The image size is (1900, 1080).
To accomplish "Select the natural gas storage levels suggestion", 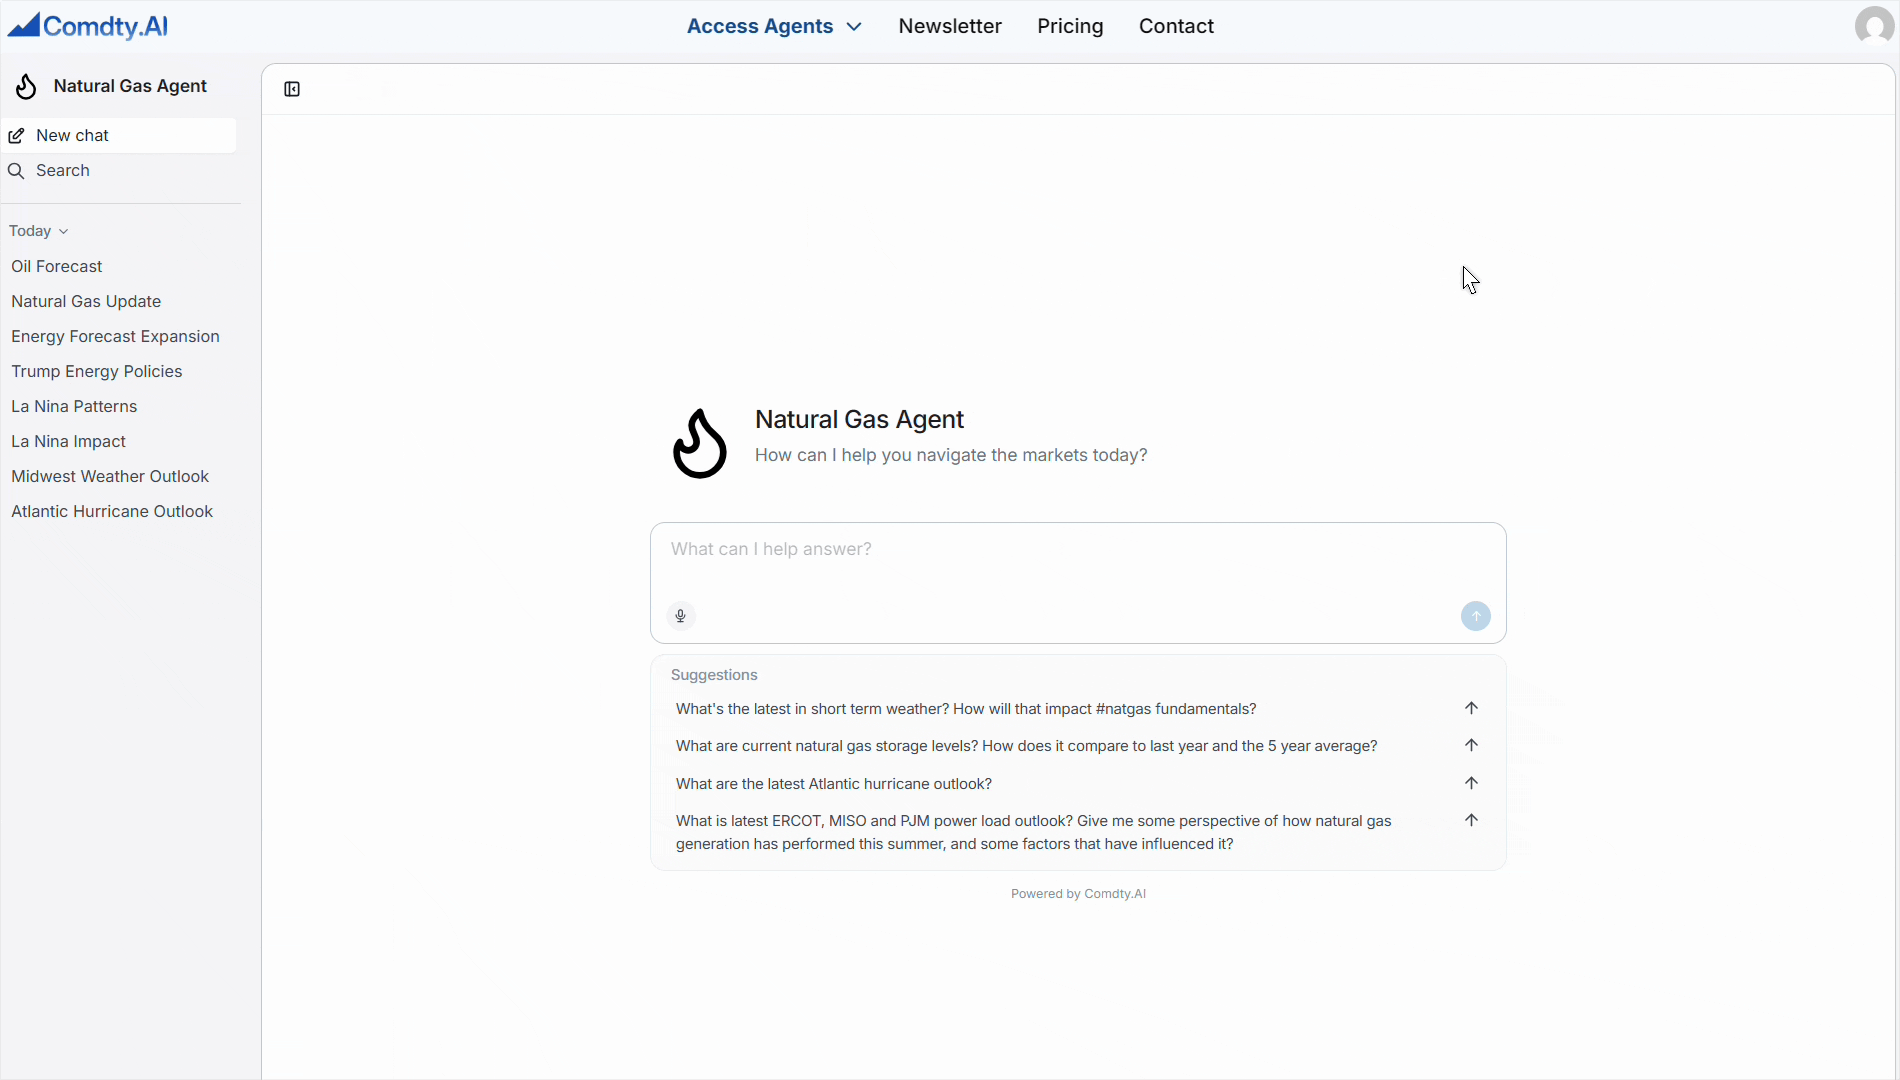I will (1026, 746).
